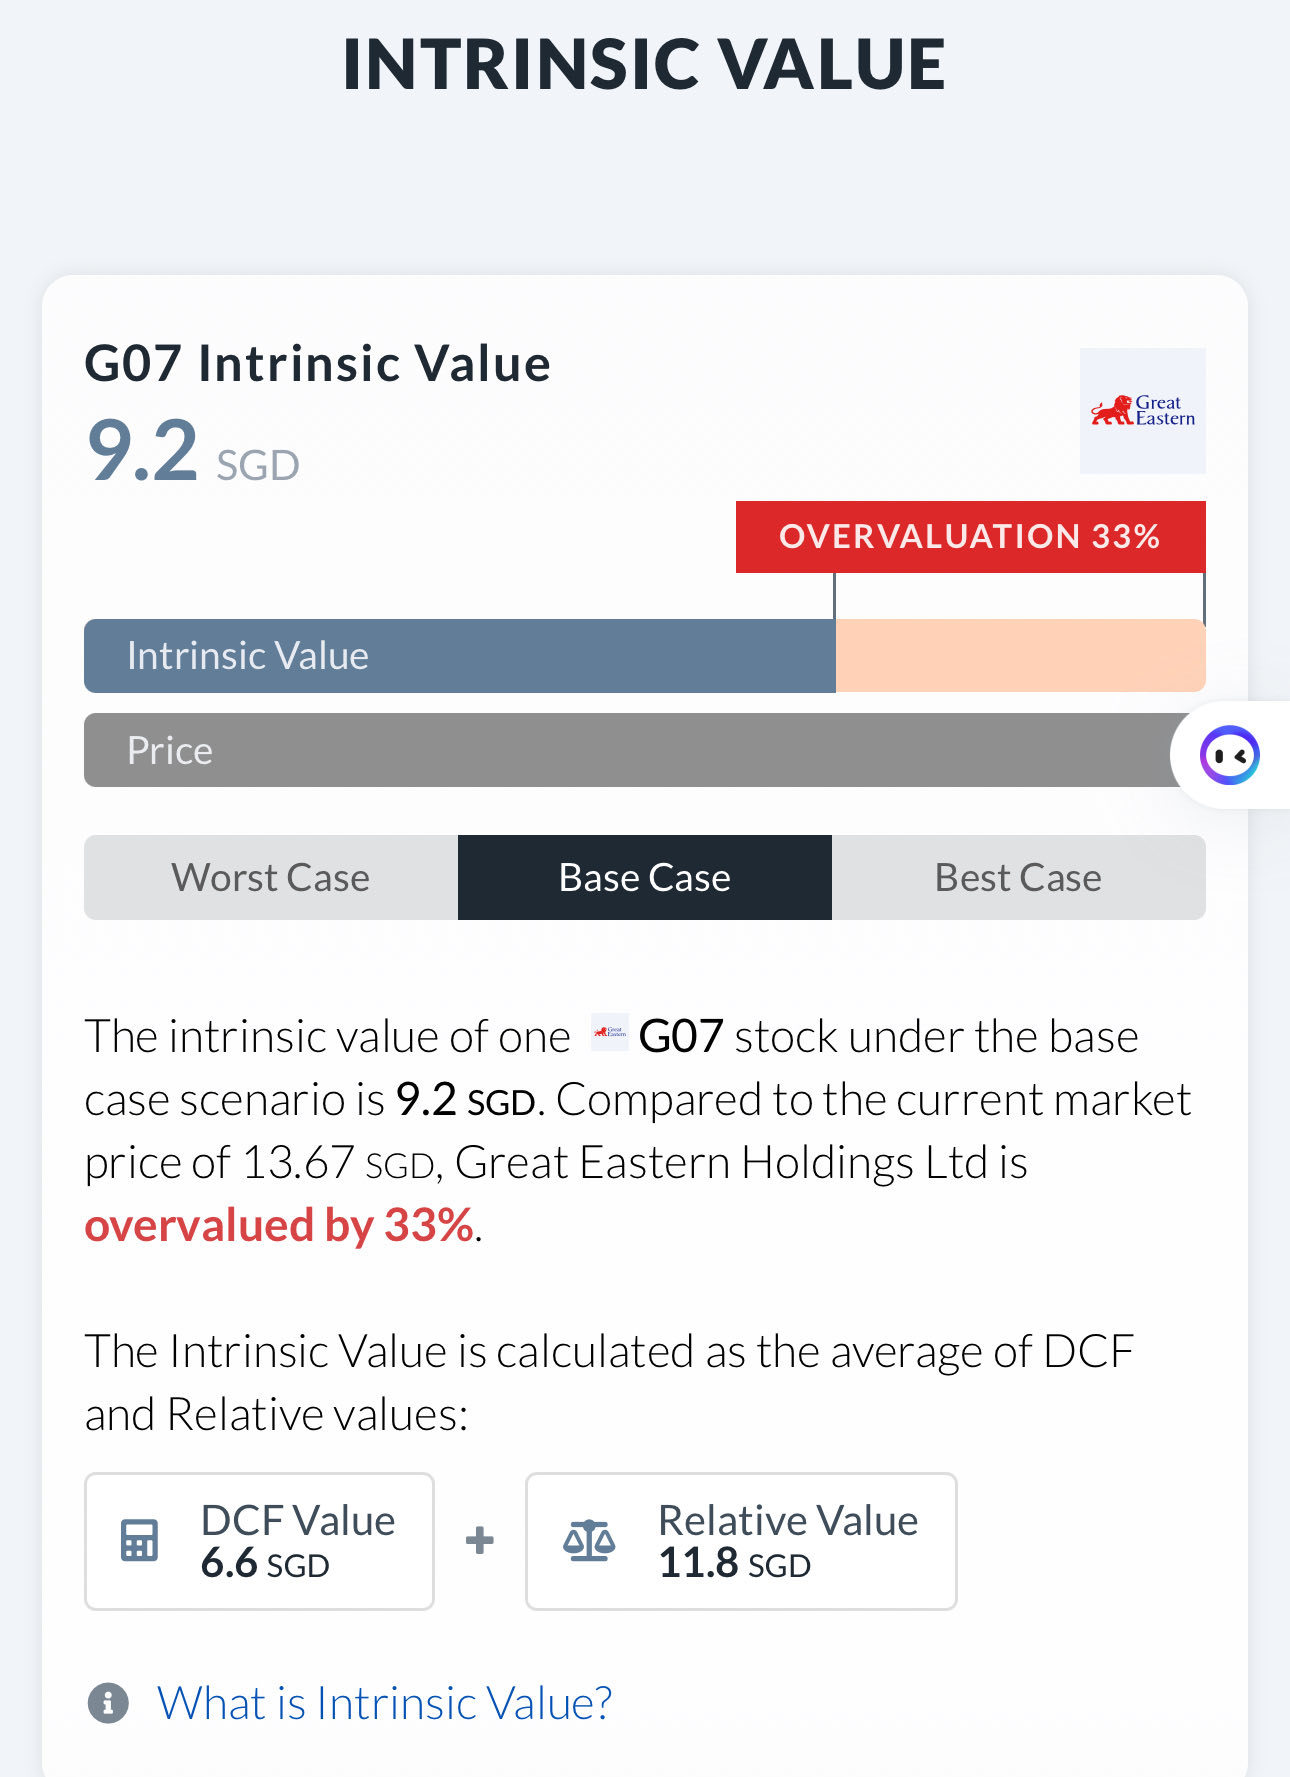This screenshot has width=1290, height=1777.
Task: Select the Worst Case scenario
Action: (x=270, y=878)
